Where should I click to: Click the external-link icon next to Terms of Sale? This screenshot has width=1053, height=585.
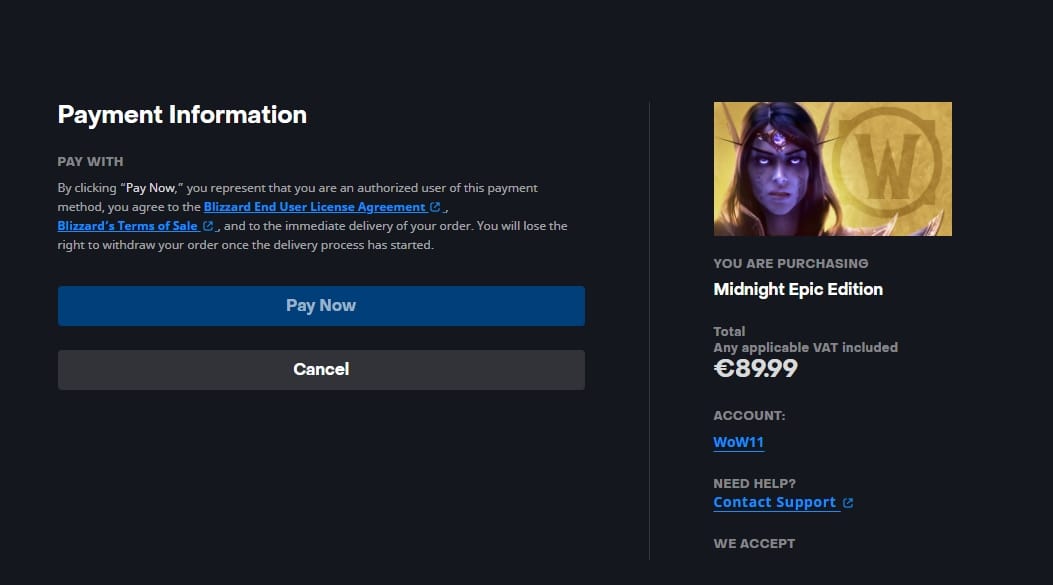208,225
